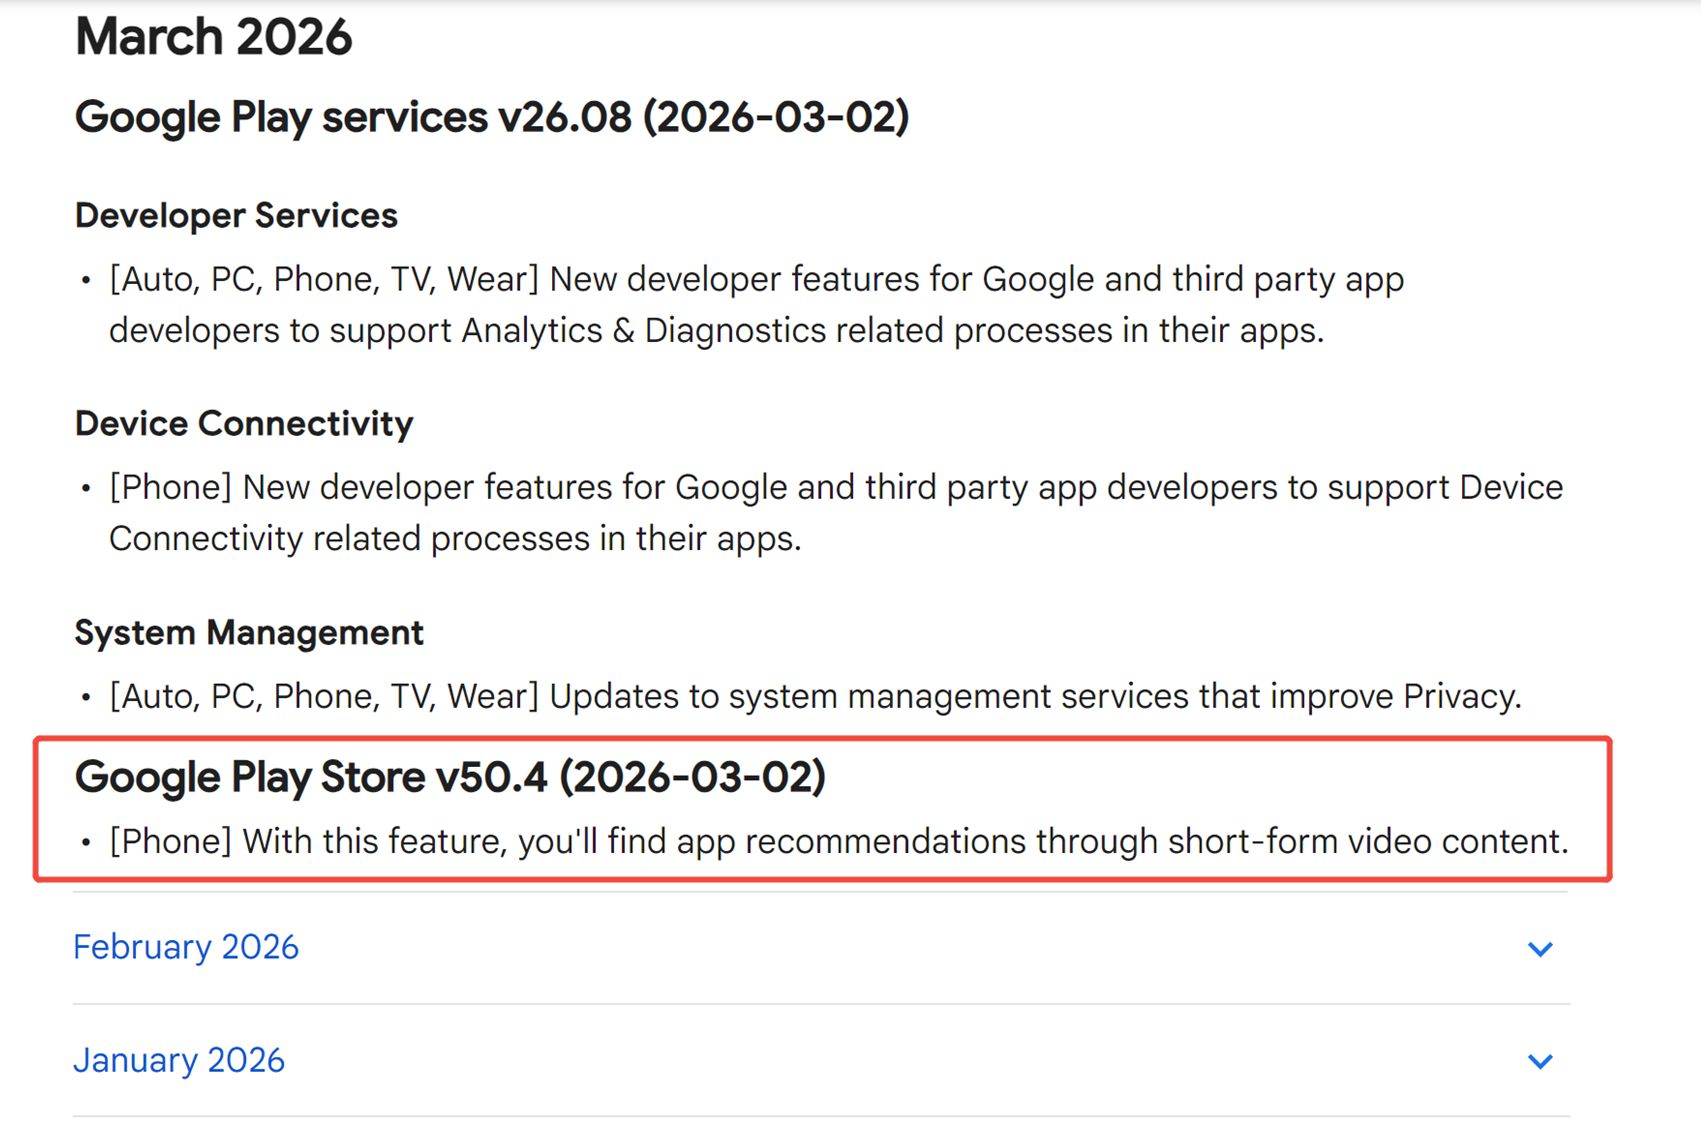1701x1125 pixels.
Task: Expand the January 2026 chevron arrow
Action: [1541, 1060]
